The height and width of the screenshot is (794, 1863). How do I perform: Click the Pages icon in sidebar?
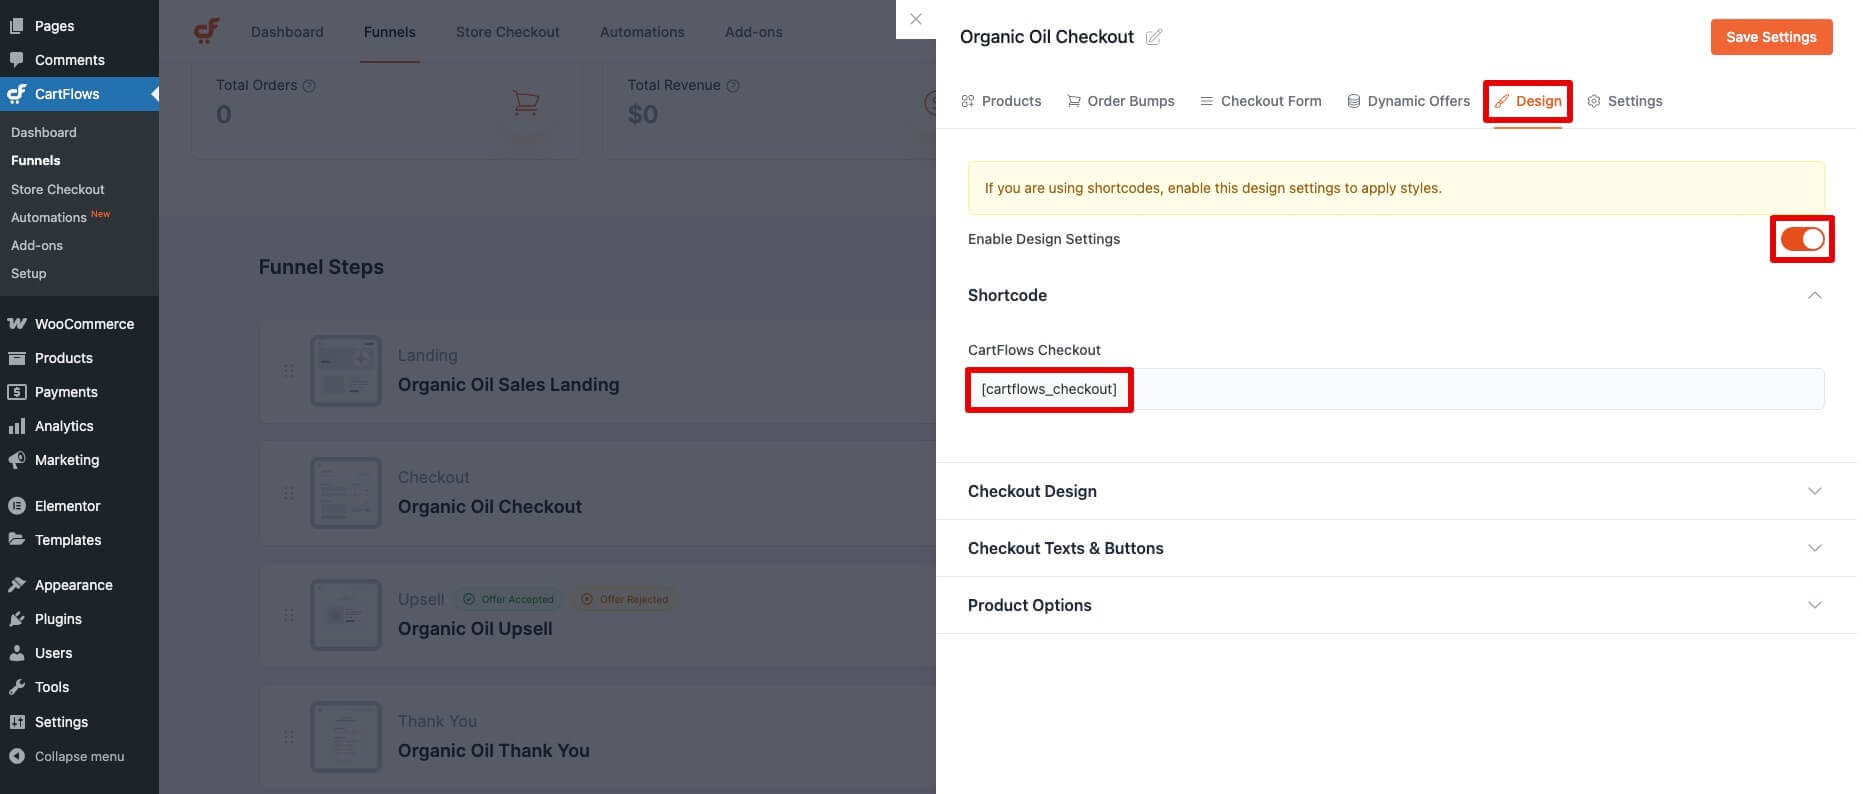17,26
